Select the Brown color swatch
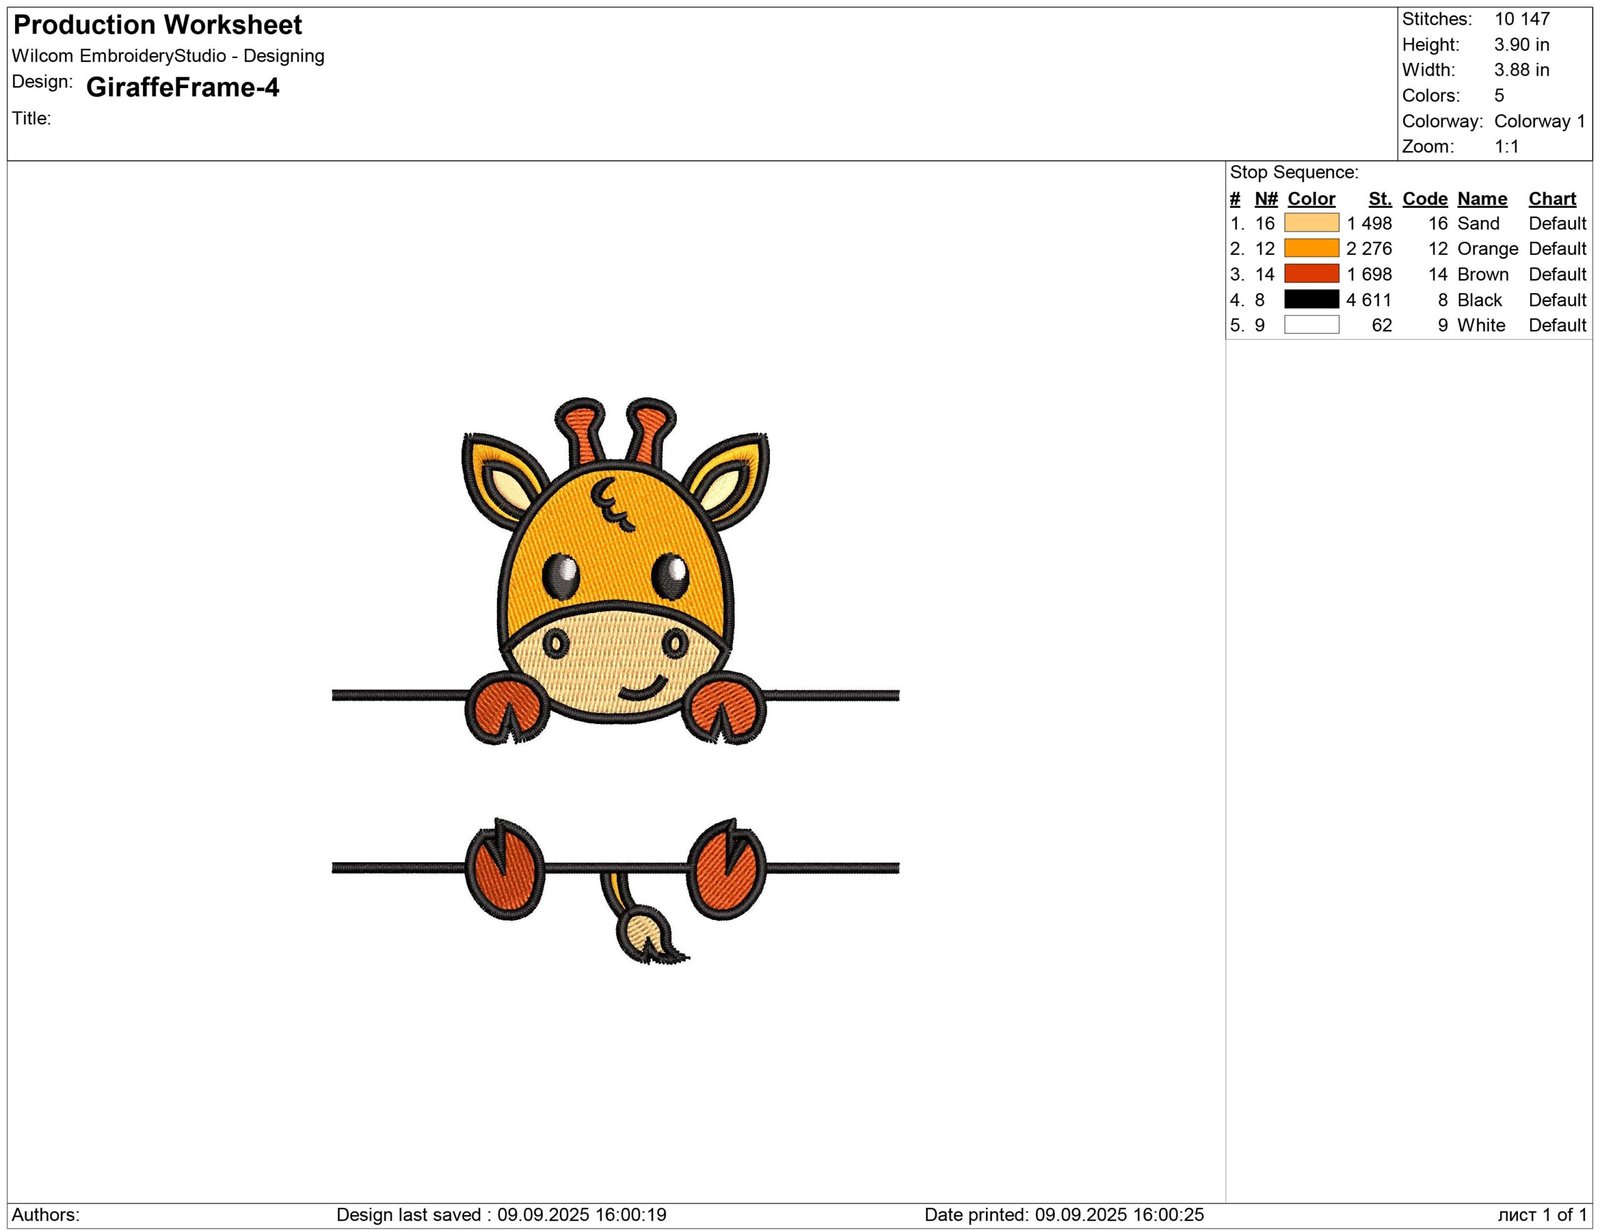 point(1311,274)
